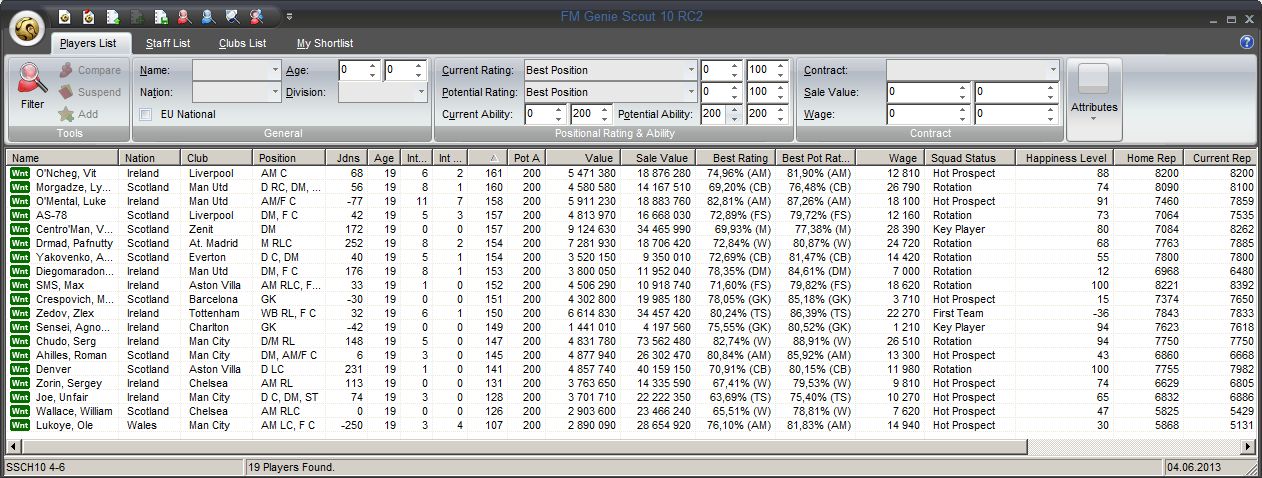Switch to the My Shortlist tab
This screenshot has height=478, width=1262.
pyautogui.click(x=324, y=43)
